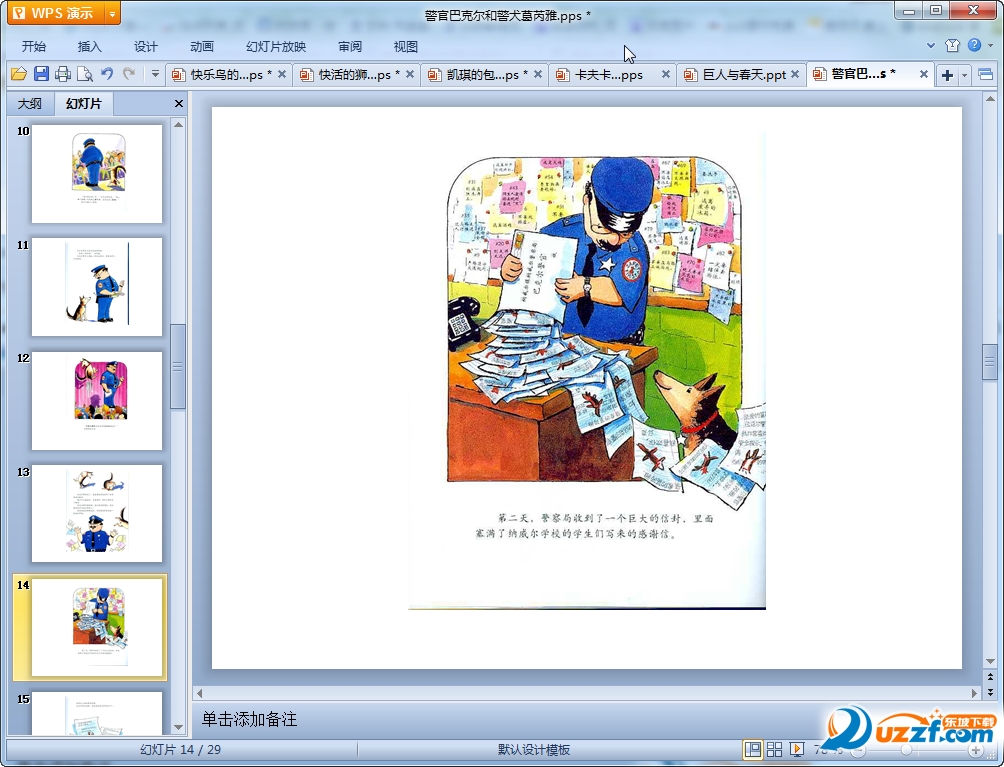Open help with the question mark icon

coord(975,45)
